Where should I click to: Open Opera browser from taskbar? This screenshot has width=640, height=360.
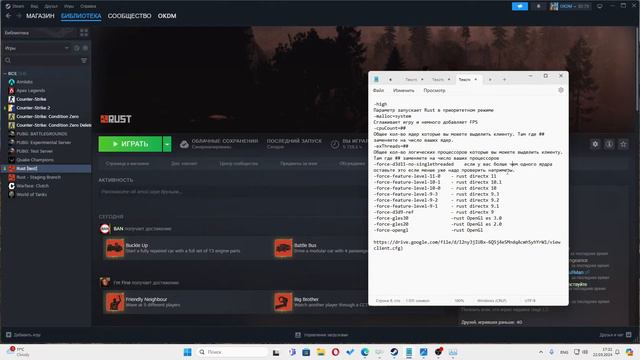tap(335, 352)
